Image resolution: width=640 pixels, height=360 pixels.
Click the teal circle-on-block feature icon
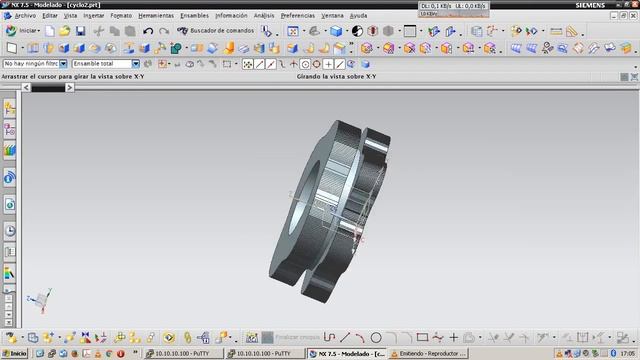point(176,48)
